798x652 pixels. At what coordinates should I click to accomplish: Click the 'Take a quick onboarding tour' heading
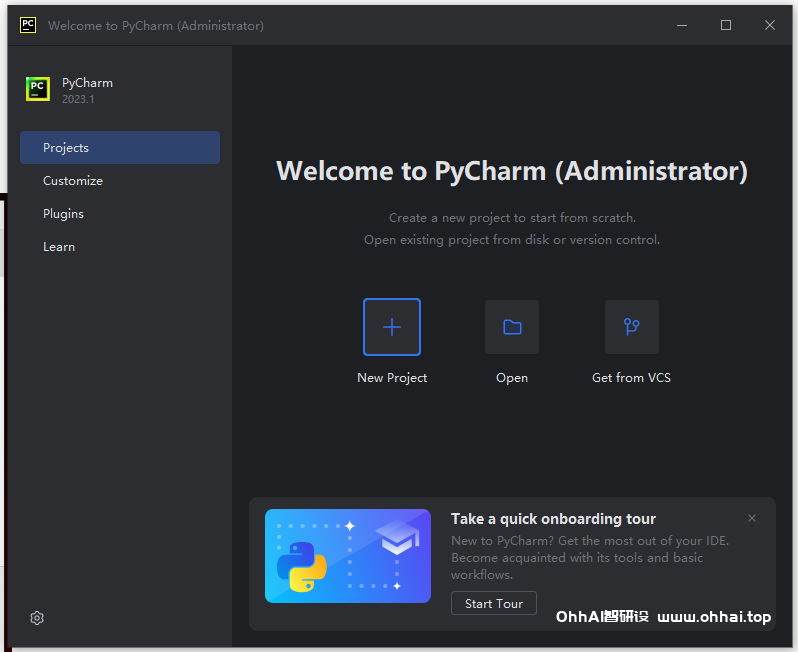coord(553,519)
